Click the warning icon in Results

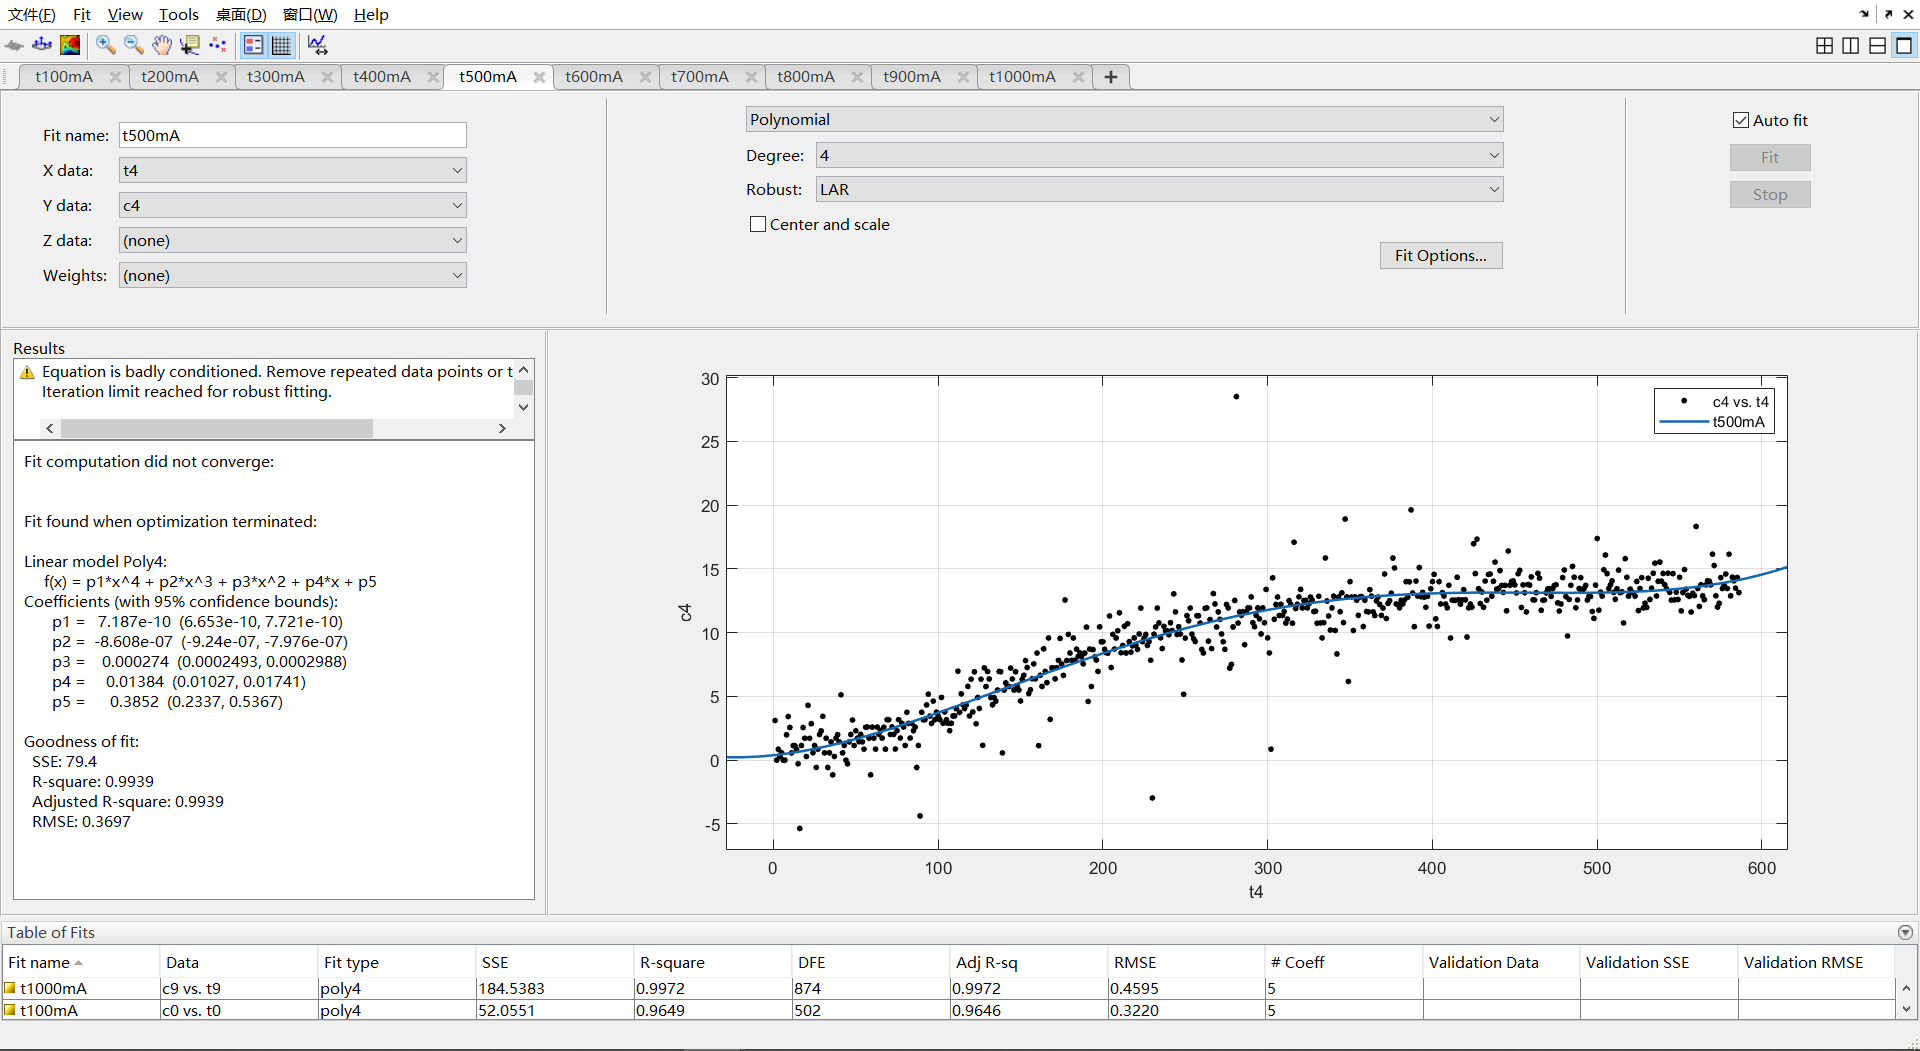[27, 372]
